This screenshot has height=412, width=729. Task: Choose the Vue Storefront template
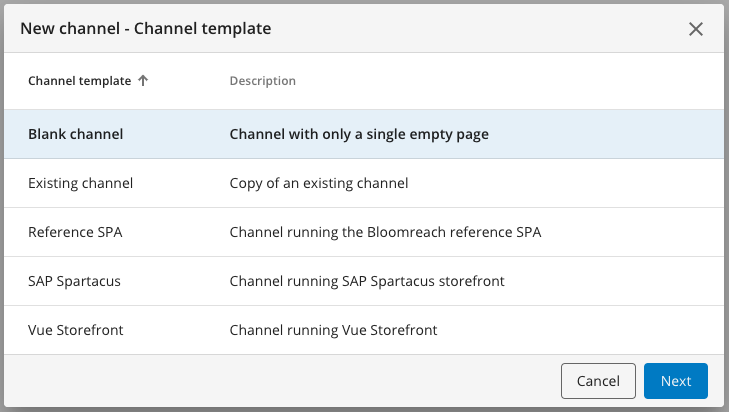coord(76,330)
